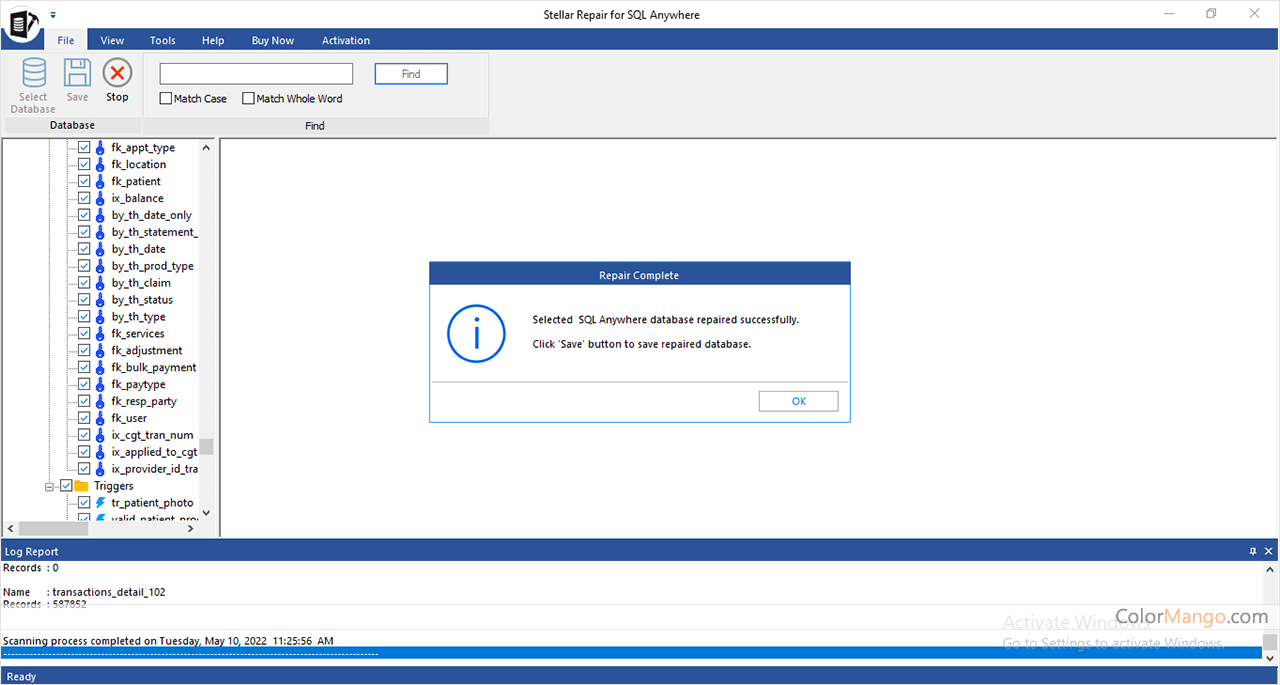Uncheck the fk_patient tree item
The width and height of the screenshot is (1280, 685).
point(84,181)
